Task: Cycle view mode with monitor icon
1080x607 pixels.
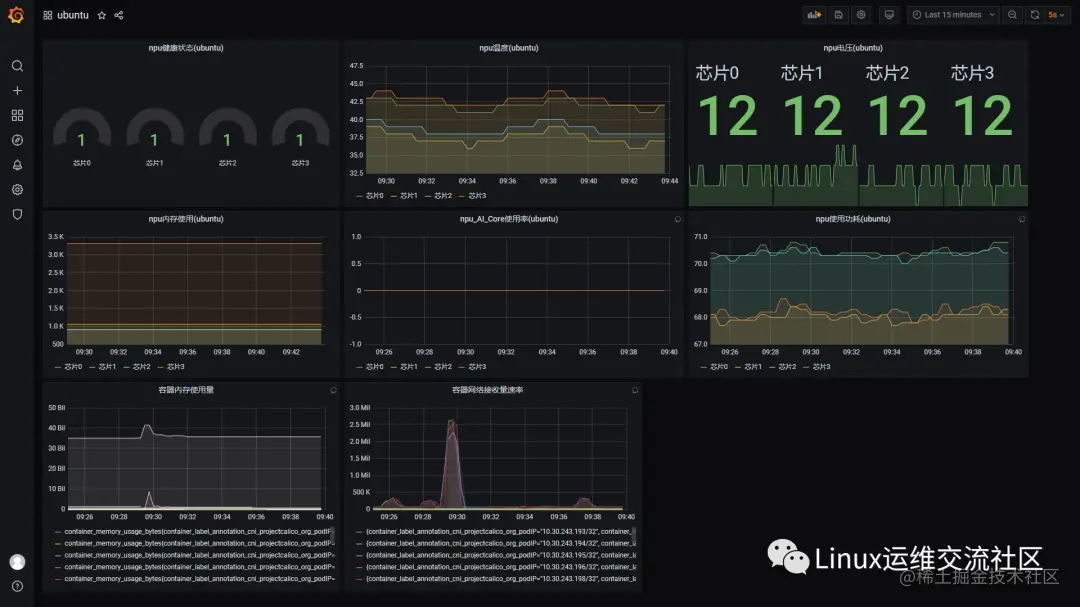Action: point(889,14)
